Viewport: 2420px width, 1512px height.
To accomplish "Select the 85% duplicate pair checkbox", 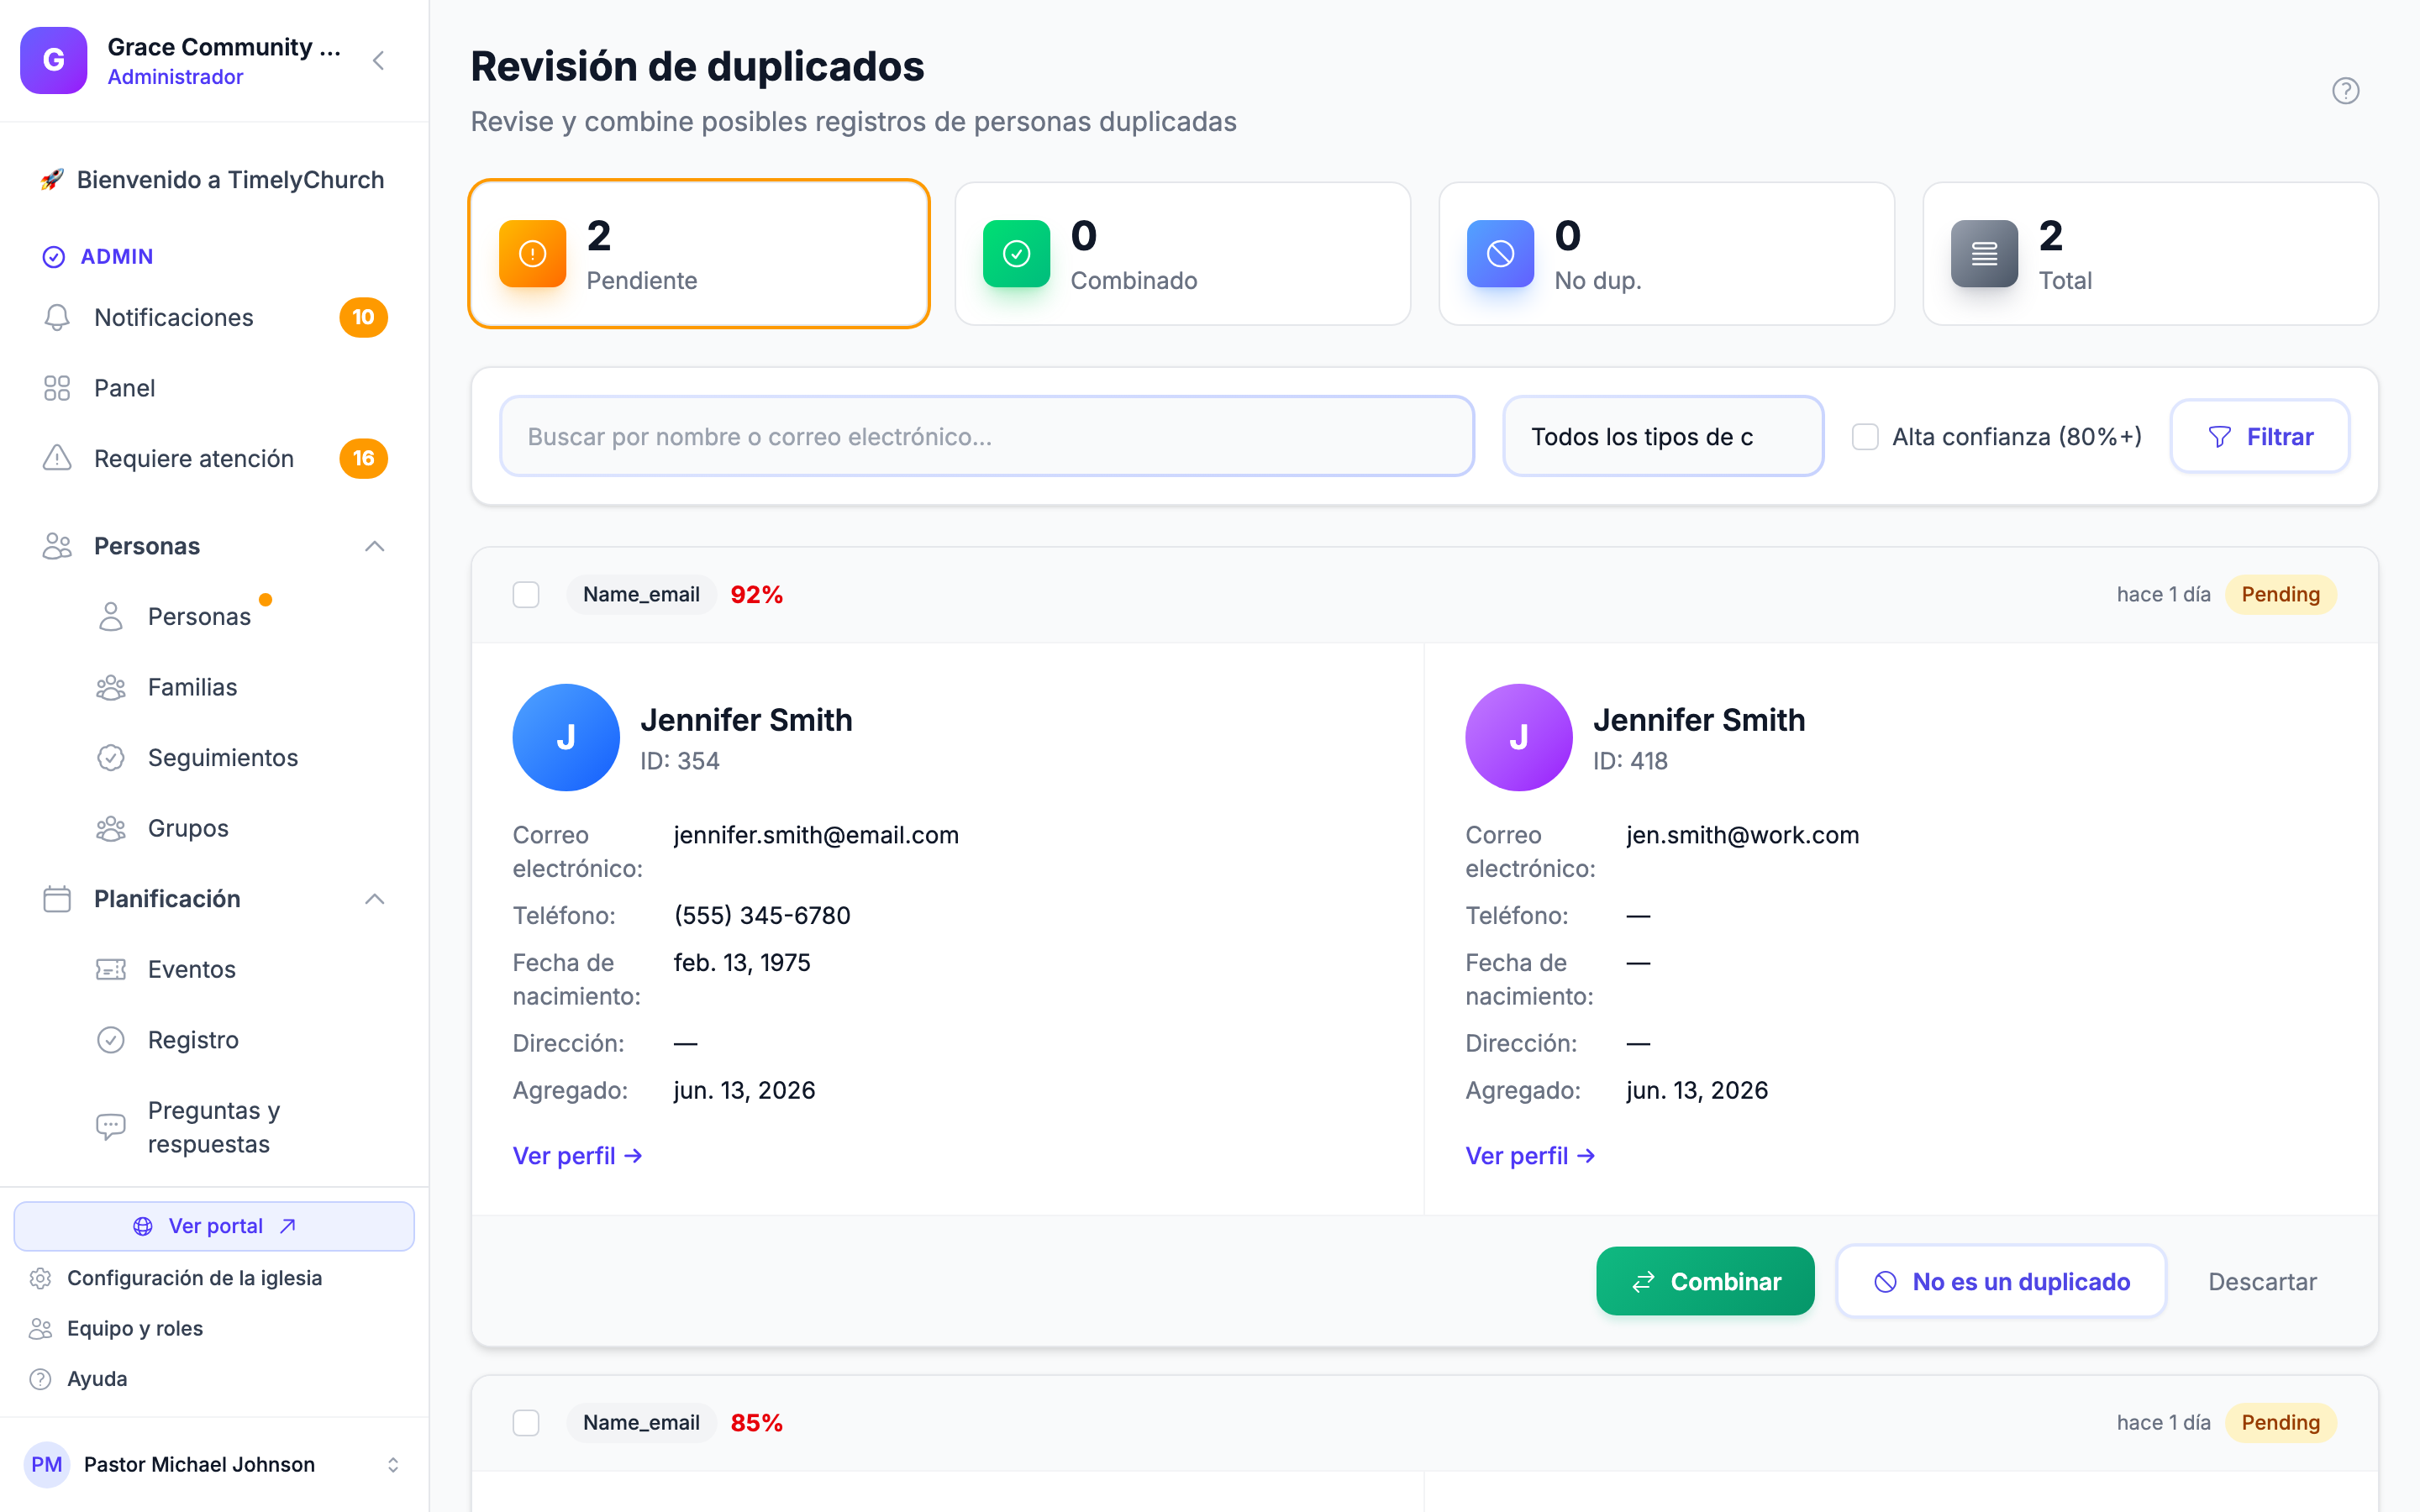I will point(526,1423).
